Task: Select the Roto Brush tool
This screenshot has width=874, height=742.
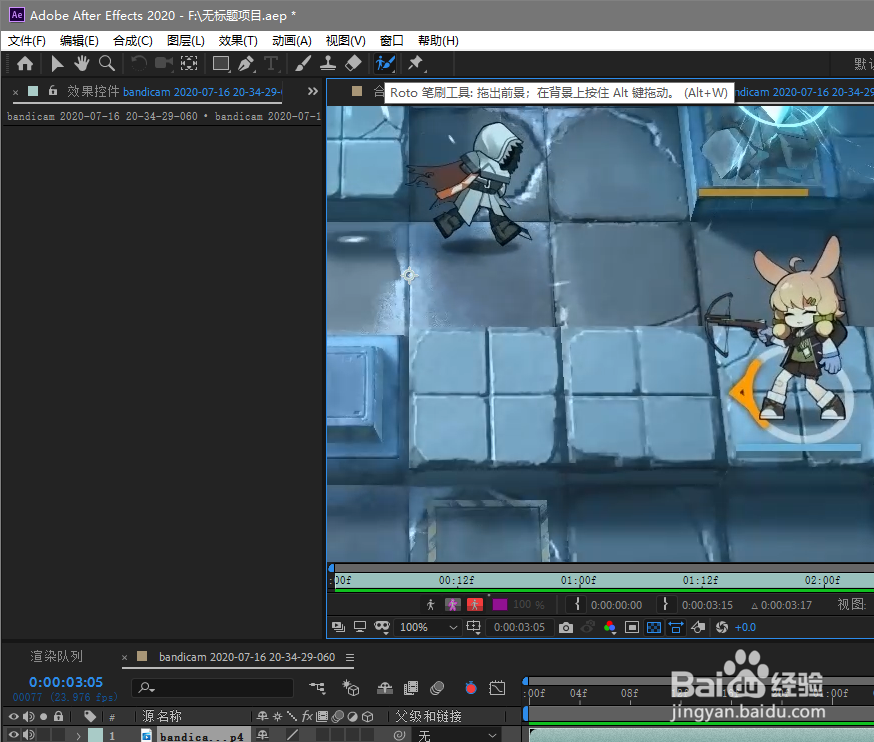Action: coord(385,64)
